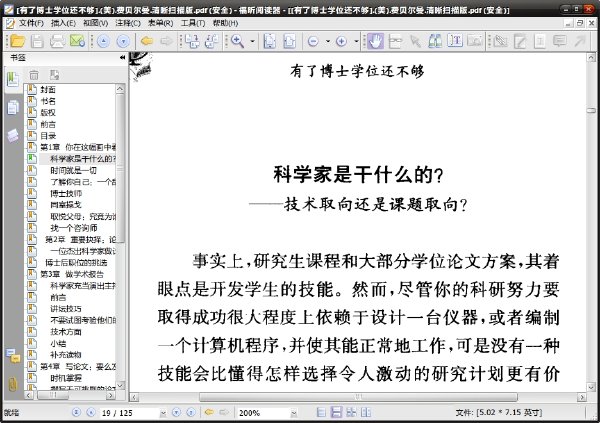Open the 插入(E) menu
This screenshot has width=600, height=423.
tap(63, 23)
